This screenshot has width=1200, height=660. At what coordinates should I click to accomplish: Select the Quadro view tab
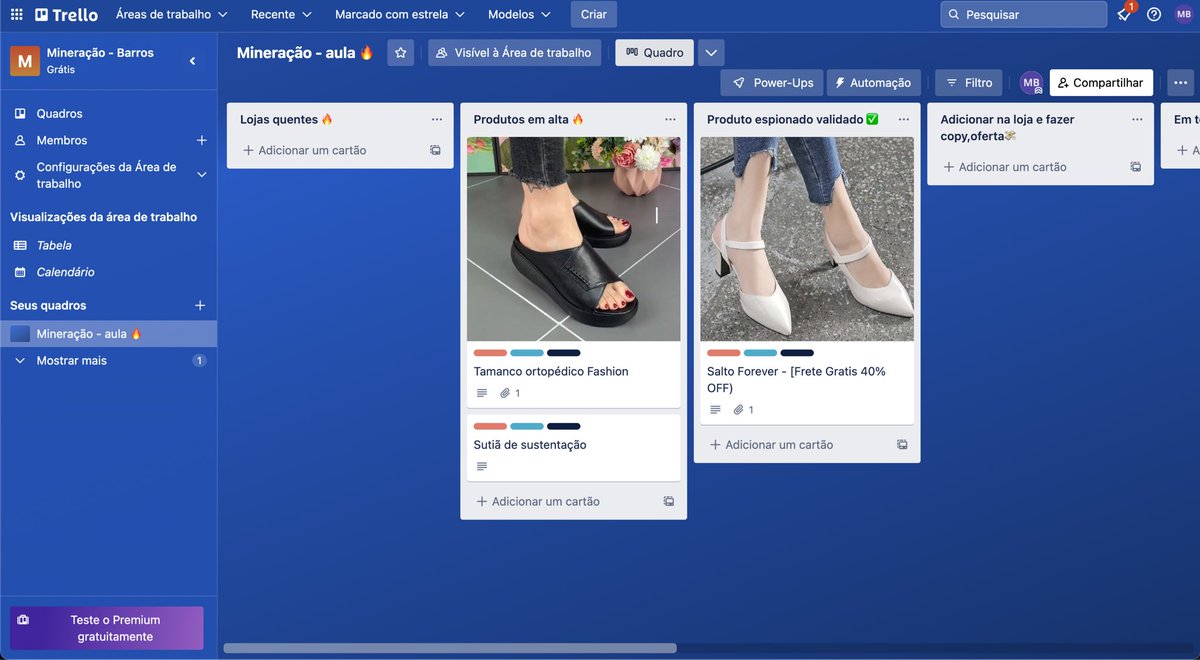coord(655,53)
